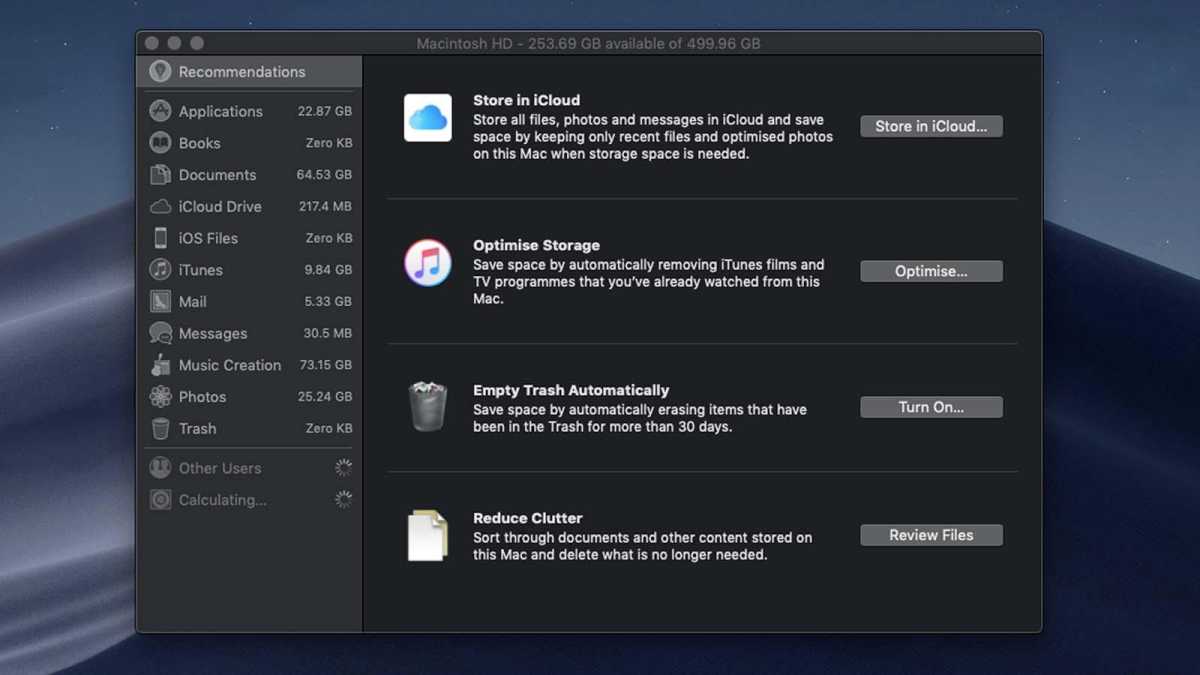
Task: Click the Macintosh HD window title
Action: pos(589,44)
